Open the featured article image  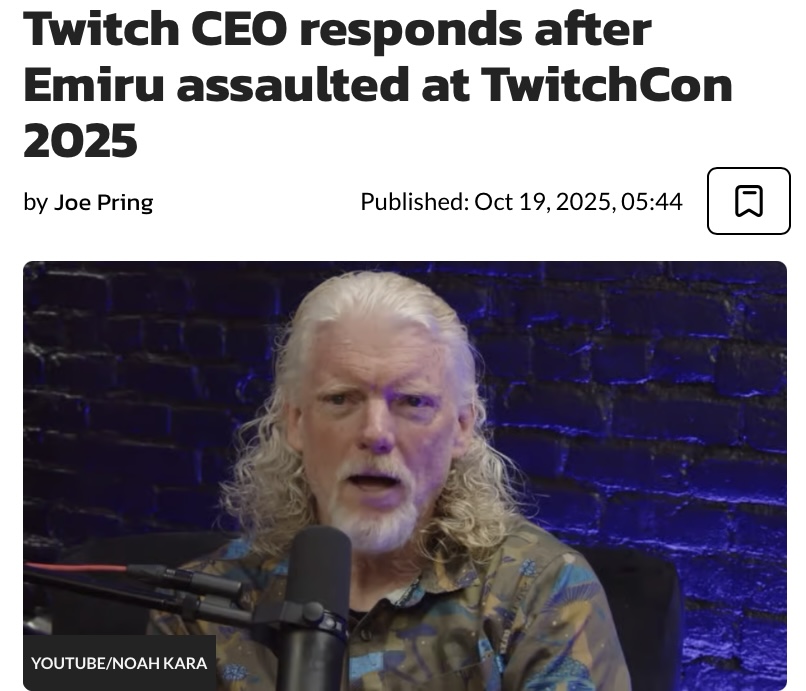coord(405,476)
